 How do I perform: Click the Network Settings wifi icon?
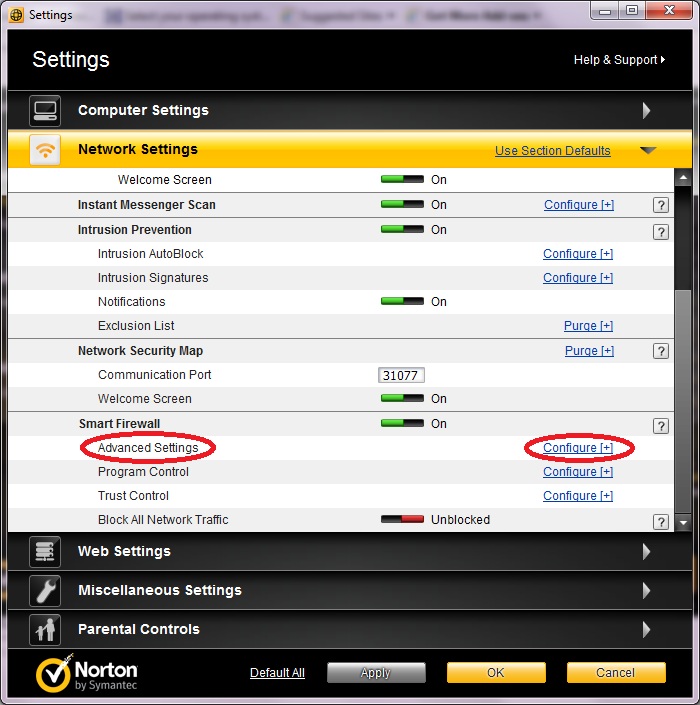[45, 150]
